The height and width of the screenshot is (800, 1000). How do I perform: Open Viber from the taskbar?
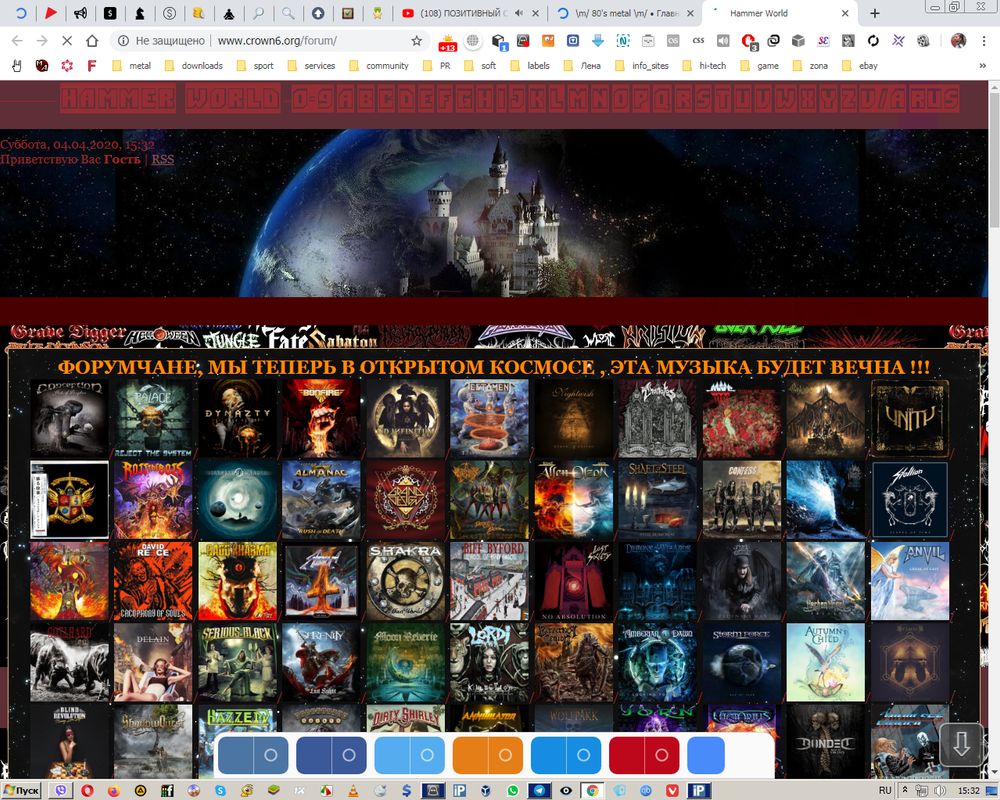(x=61, y=790)
